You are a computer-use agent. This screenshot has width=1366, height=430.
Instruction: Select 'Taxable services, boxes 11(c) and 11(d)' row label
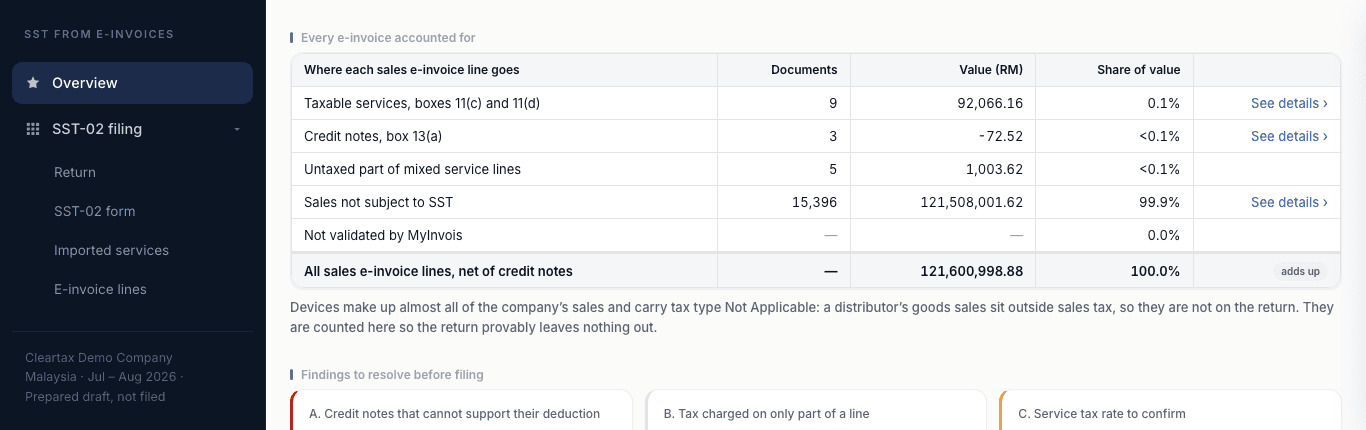(422, 103)
